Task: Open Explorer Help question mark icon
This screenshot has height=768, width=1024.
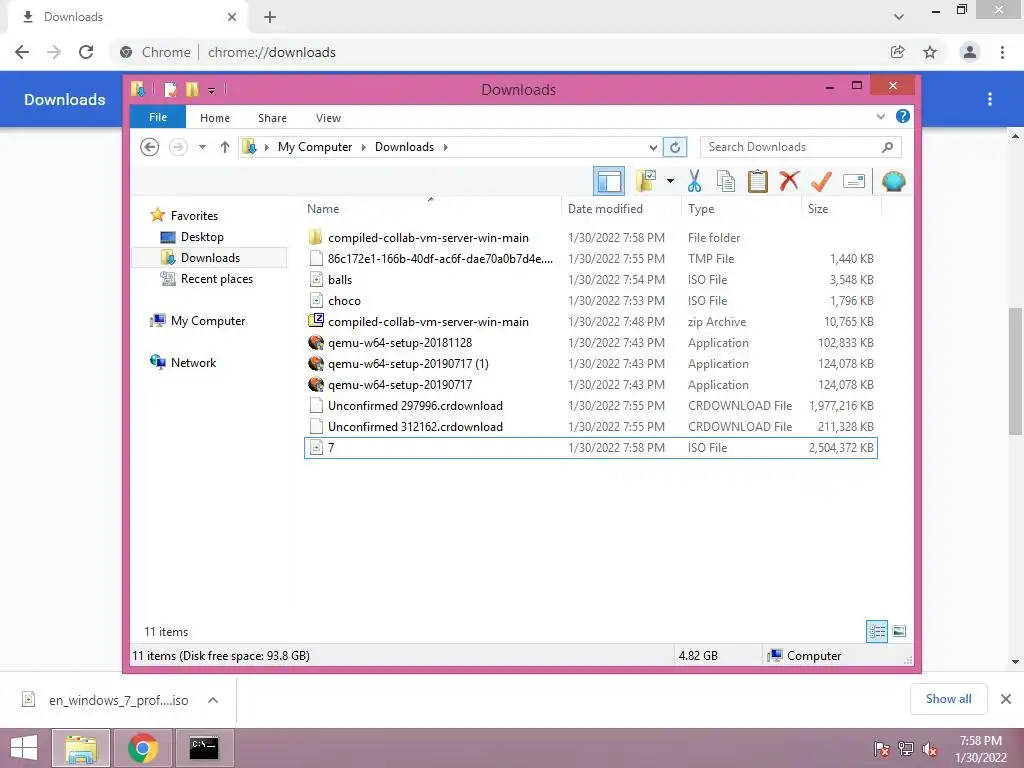Action: click(x=903, y=116)
